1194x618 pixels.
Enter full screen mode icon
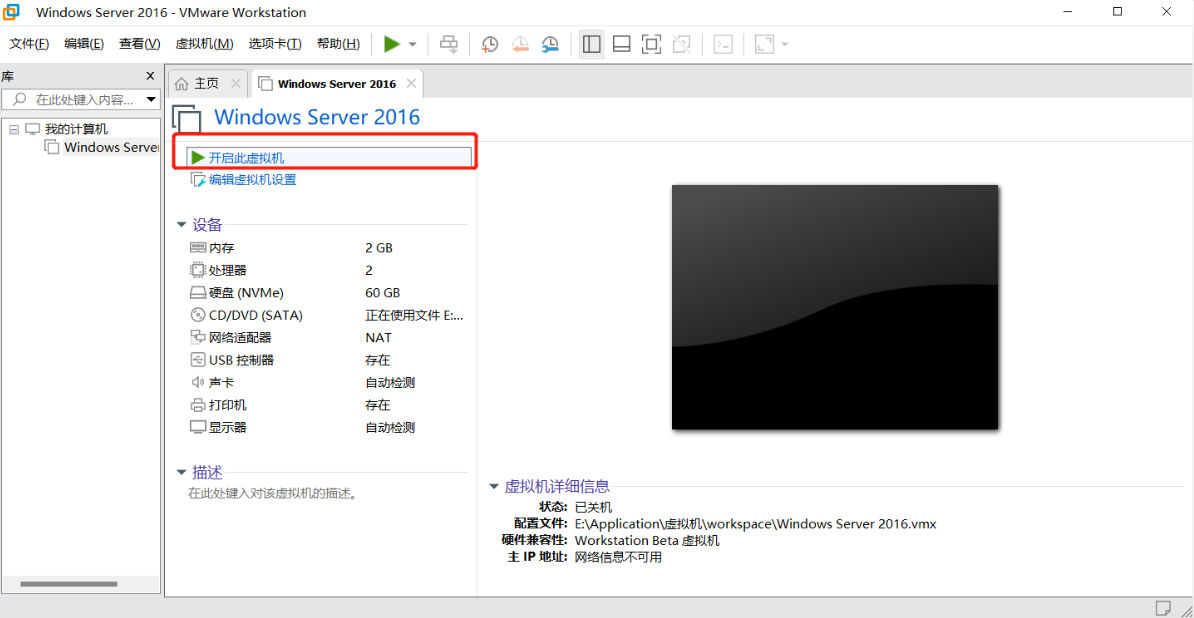[x=651, y=44]
